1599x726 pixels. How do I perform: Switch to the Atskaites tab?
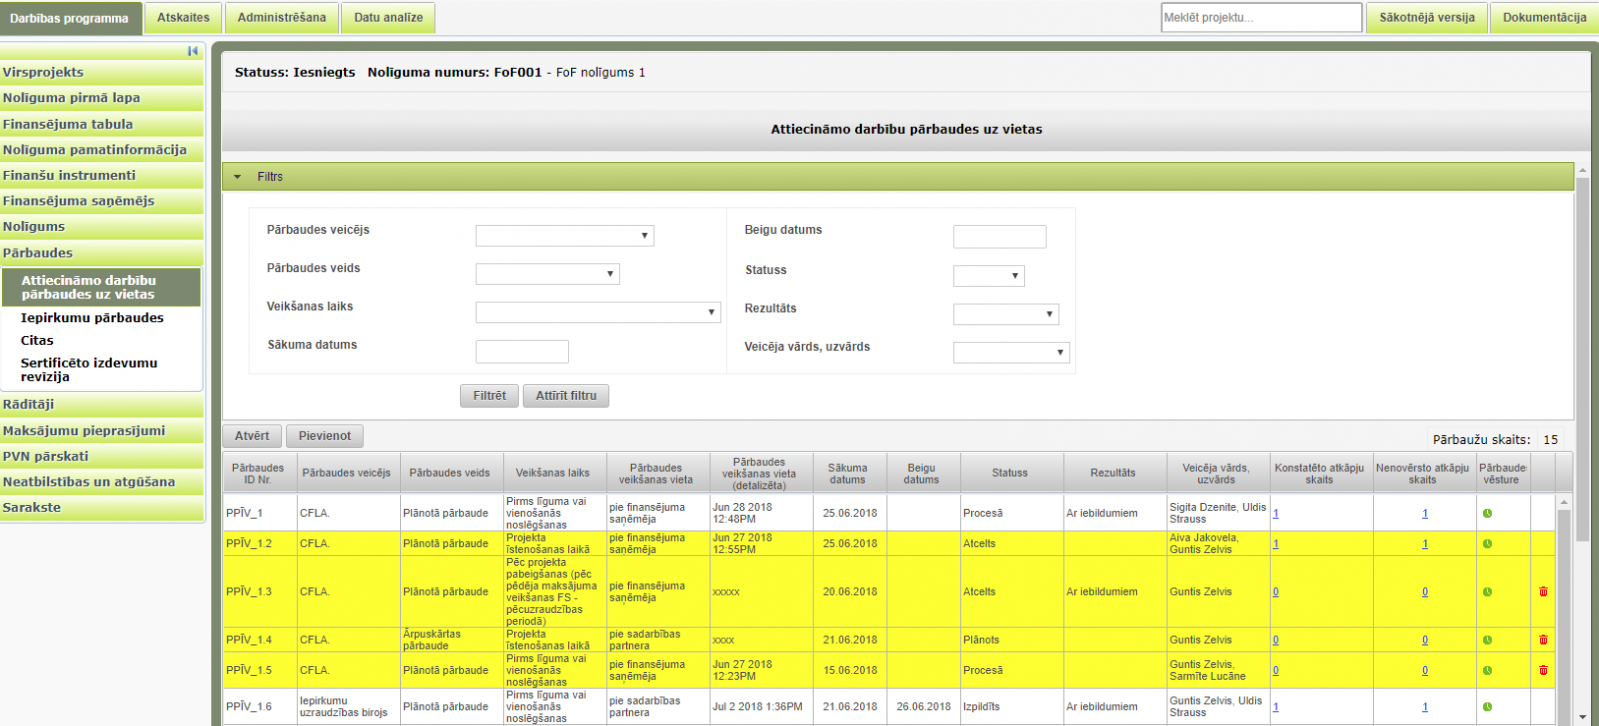[183, 18]
